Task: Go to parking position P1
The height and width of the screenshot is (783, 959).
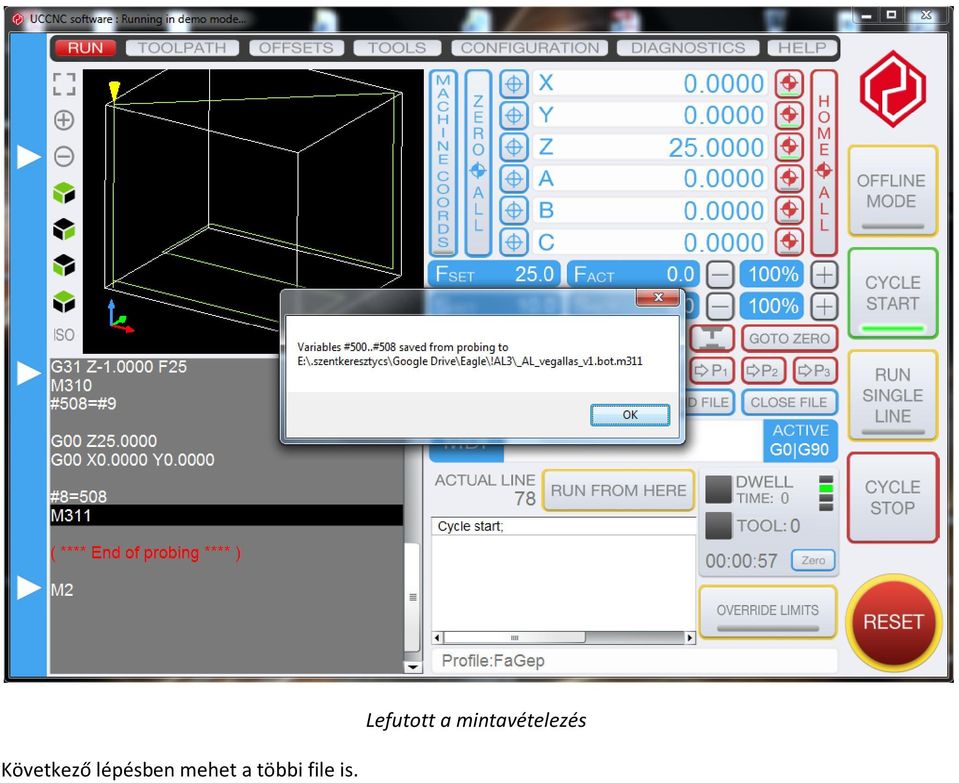Action: [712, 371]
